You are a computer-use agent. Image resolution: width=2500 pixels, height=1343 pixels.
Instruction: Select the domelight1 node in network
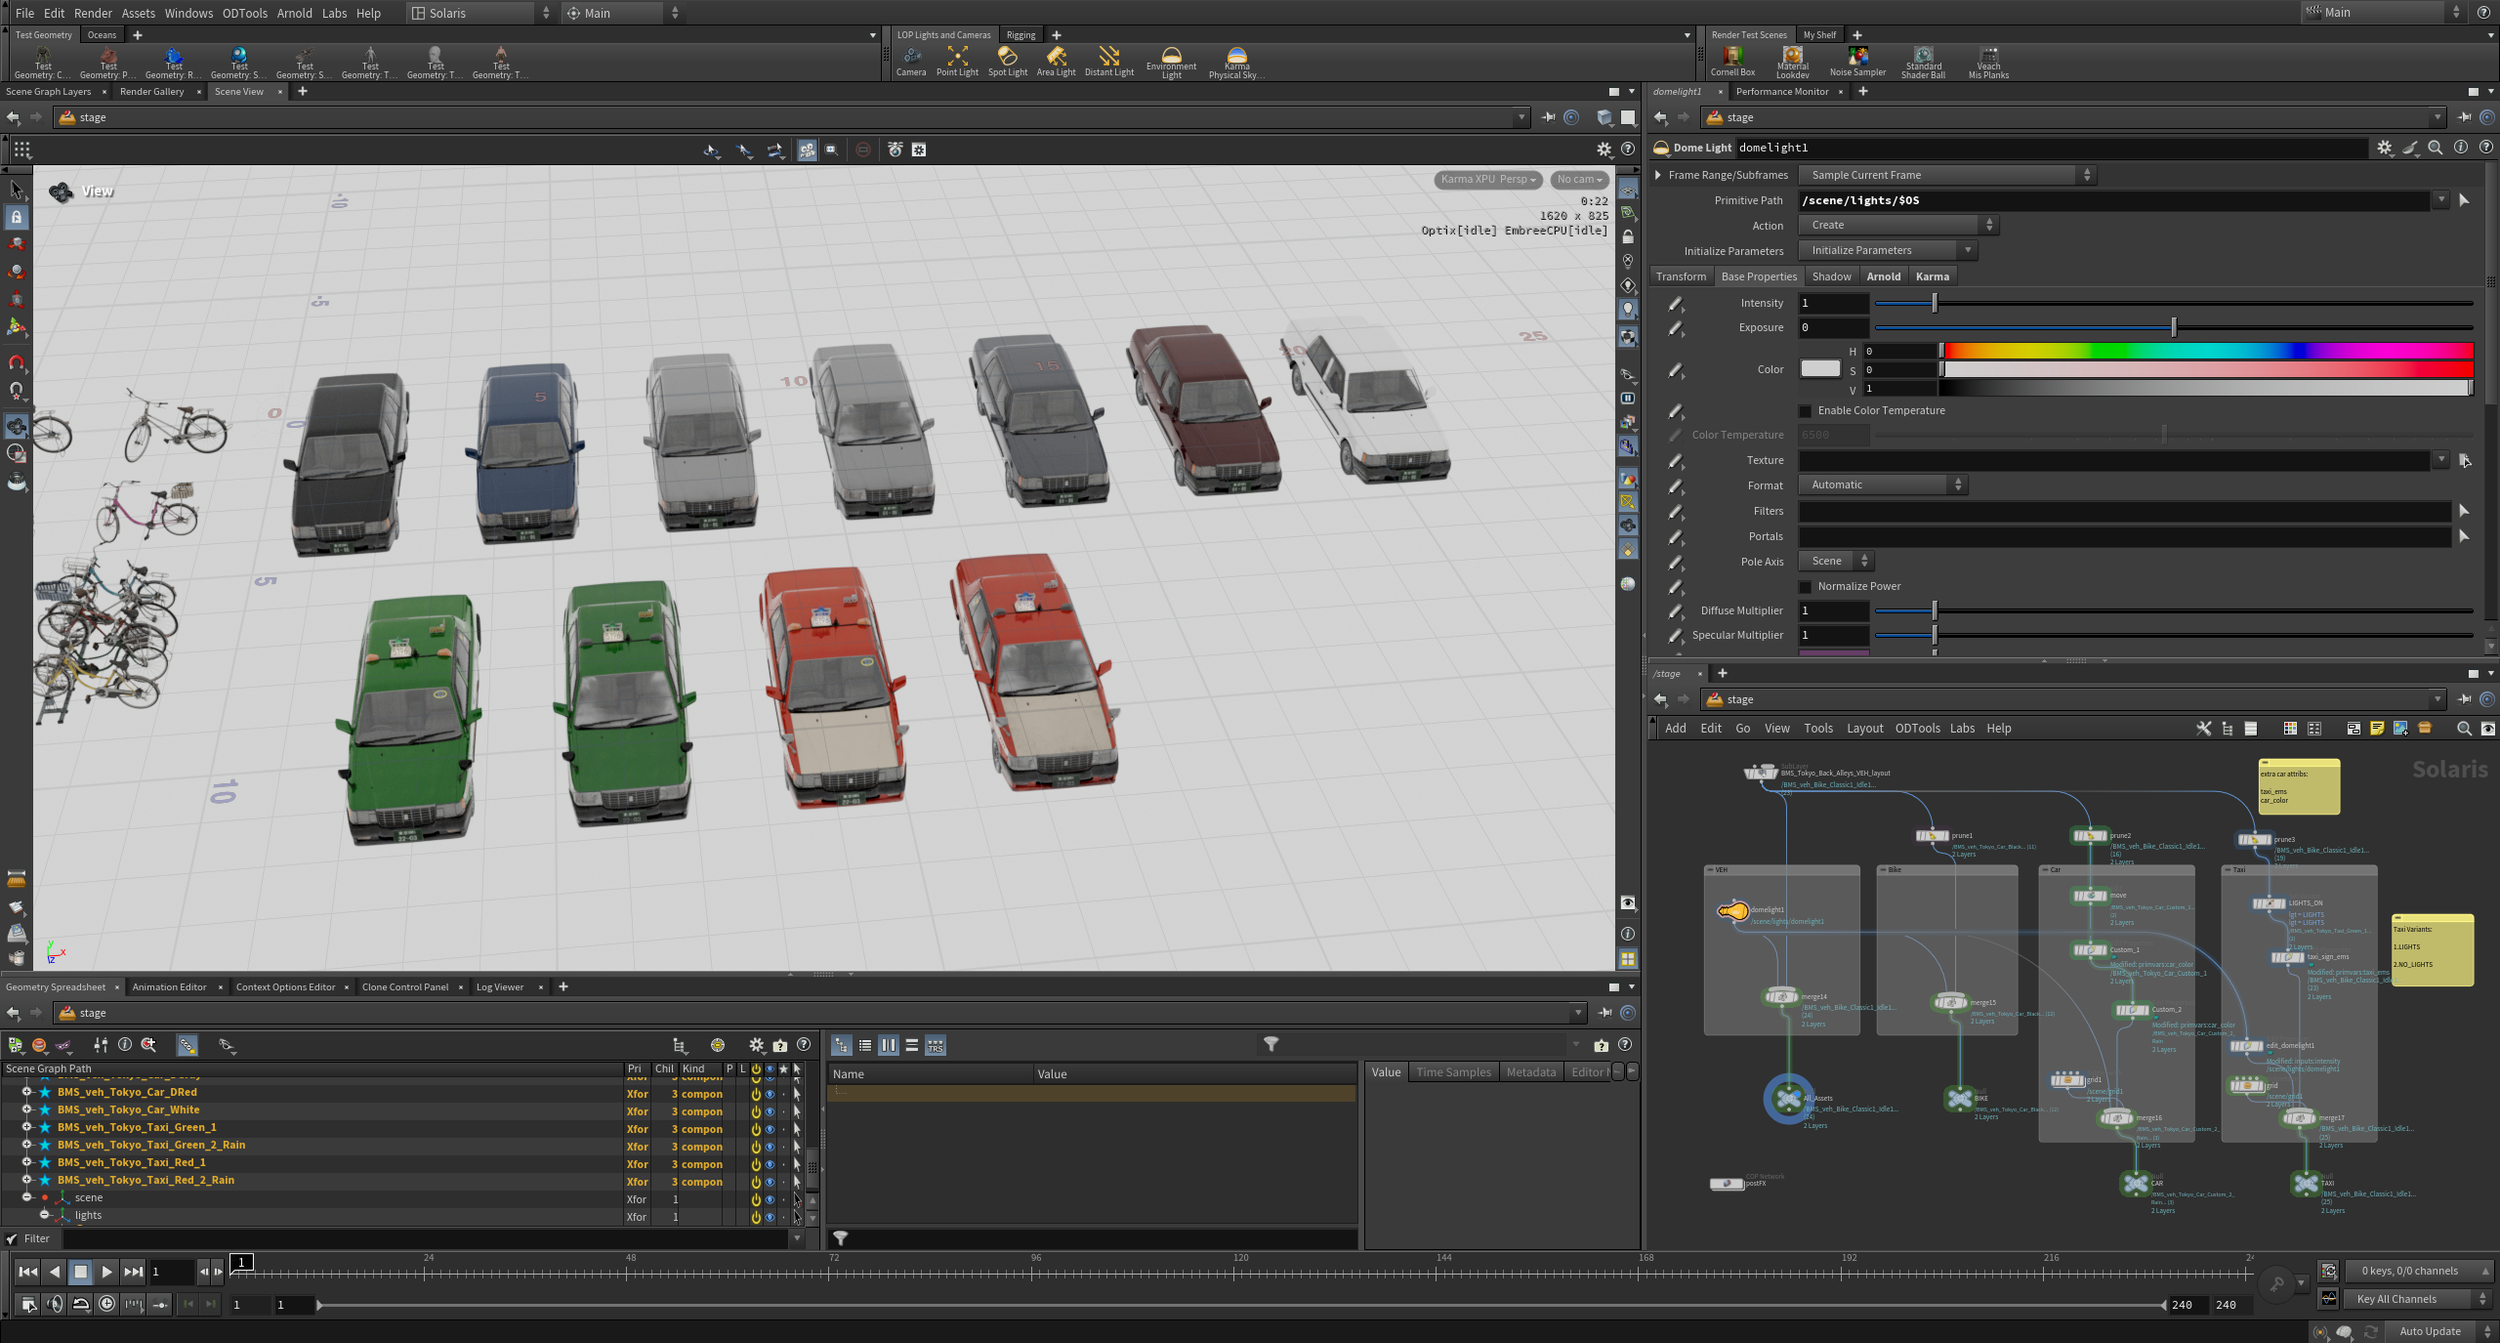[1733, 910]
